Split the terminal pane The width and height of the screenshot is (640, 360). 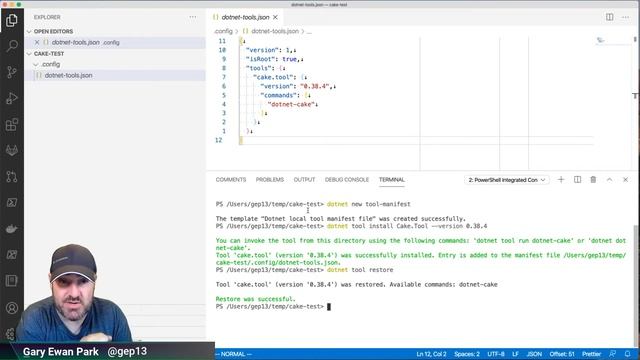coord(577,180)
